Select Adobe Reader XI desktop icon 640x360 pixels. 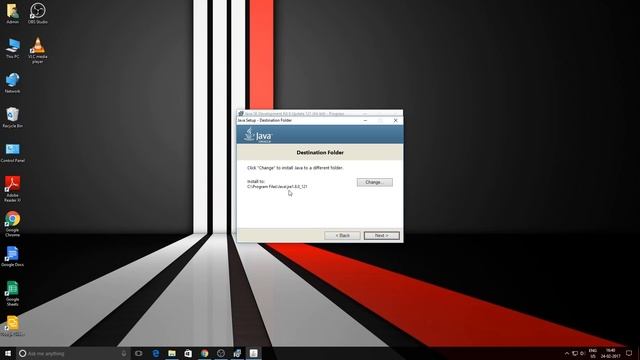tap(13, 189)
